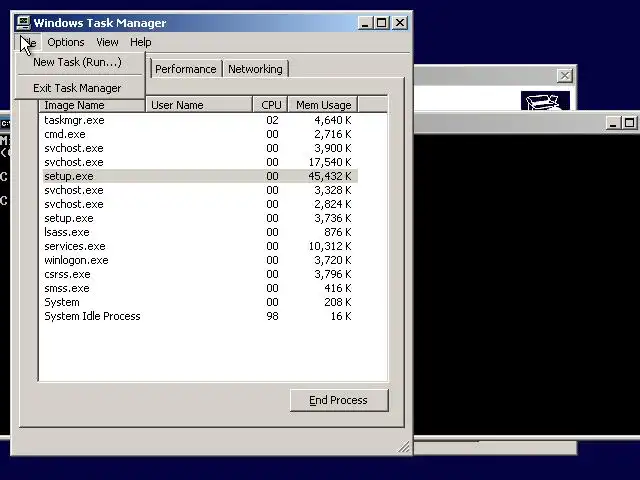Click the End Process button

pos(339,400)
